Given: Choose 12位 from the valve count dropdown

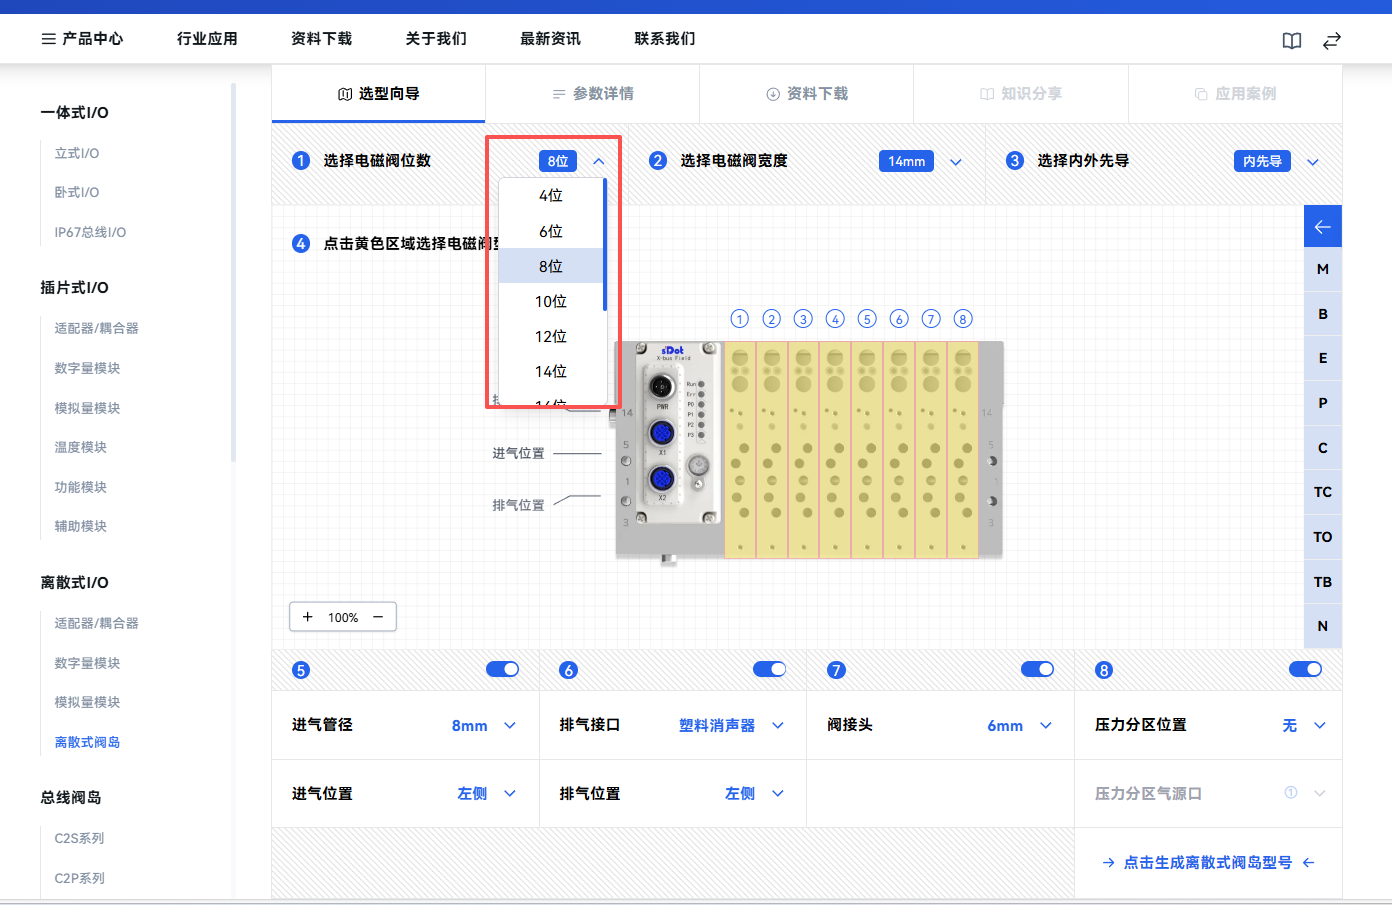Looking at the screenshot, I should coord(551,336).
